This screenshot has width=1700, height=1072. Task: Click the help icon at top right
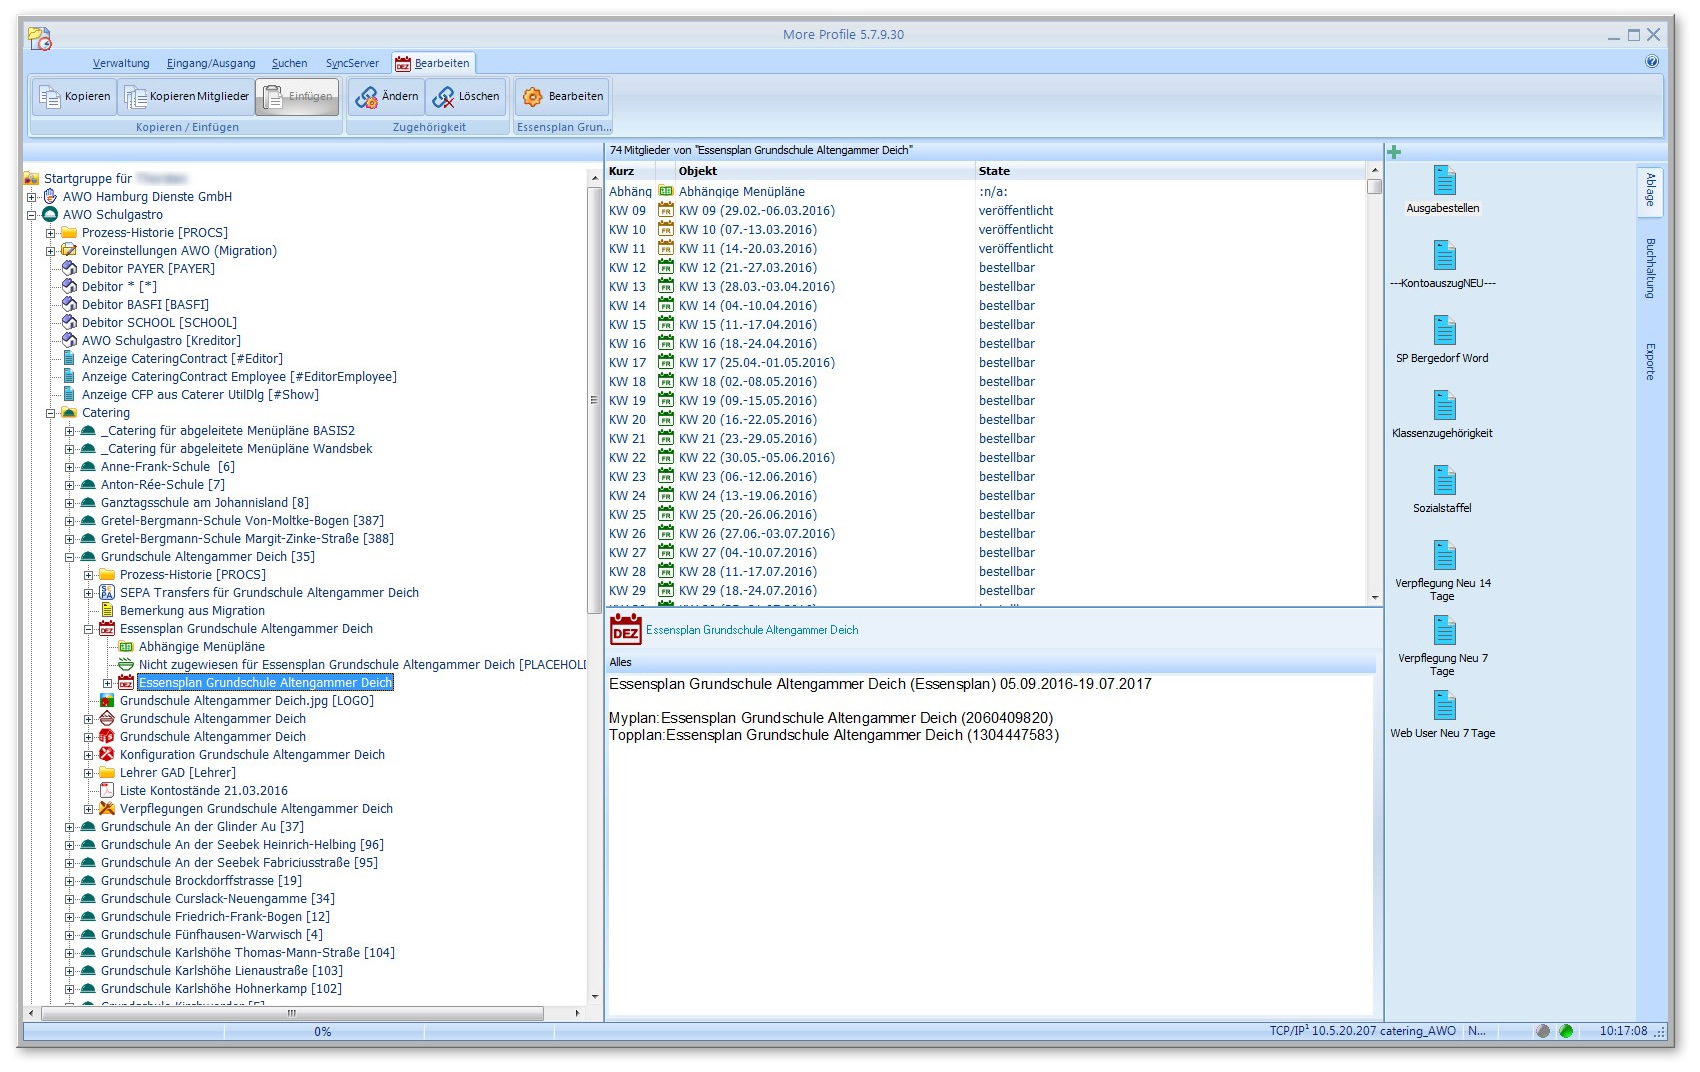coord(1651,62)
